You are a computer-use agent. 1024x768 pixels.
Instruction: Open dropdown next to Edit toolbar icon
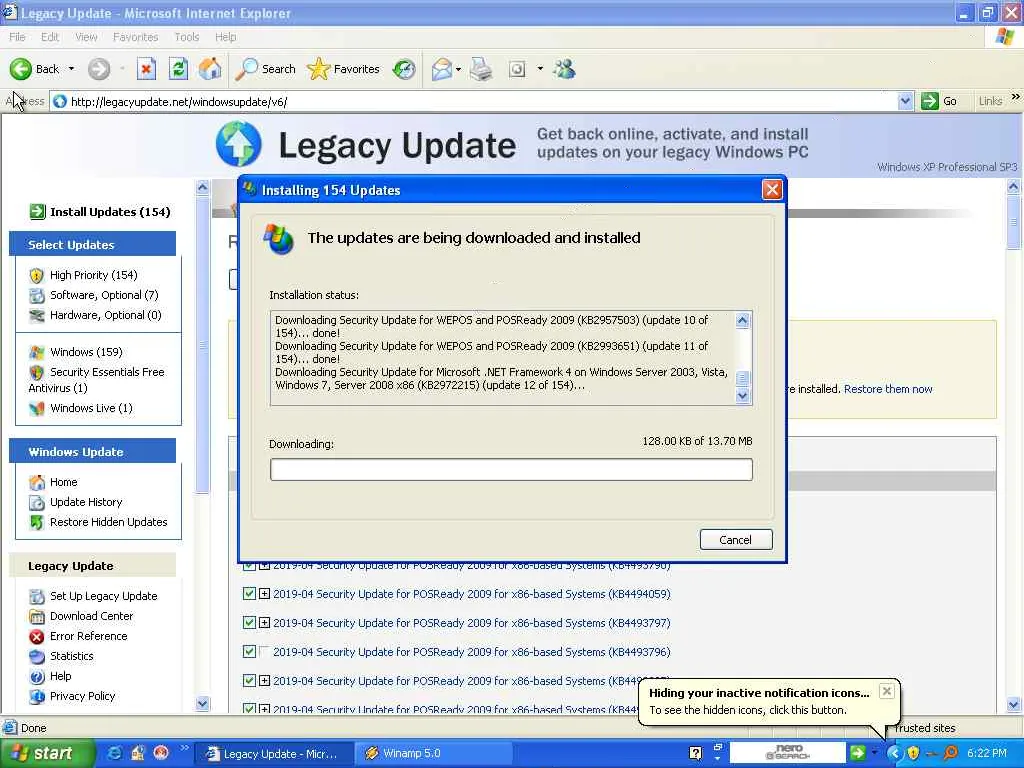(x=540, y=69)
